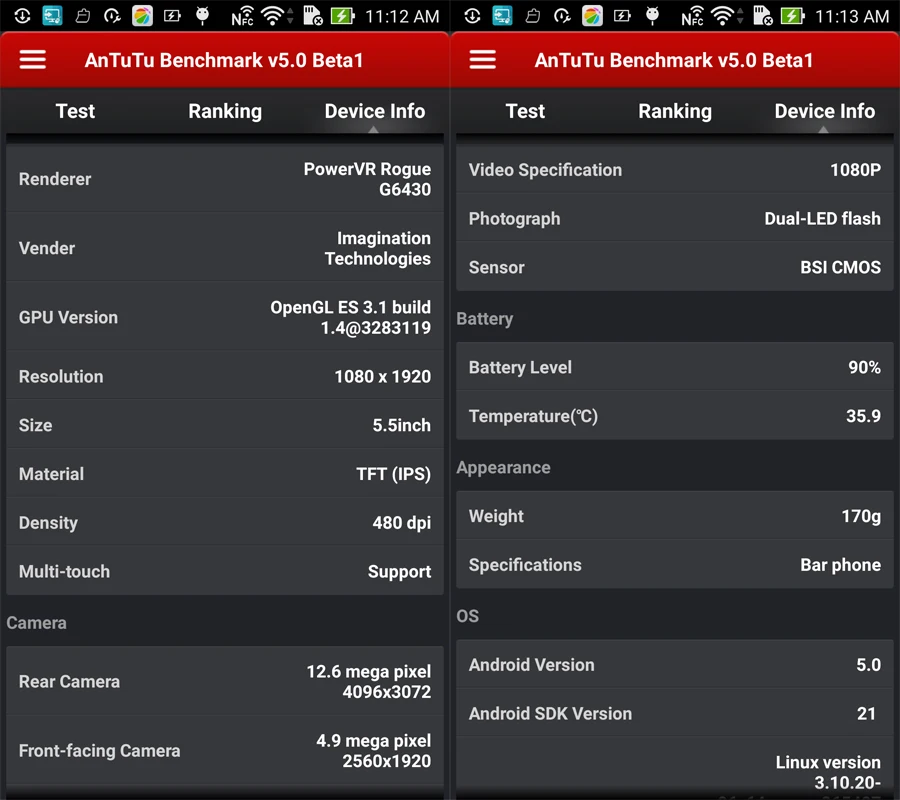Tap Android Version row showing 5.0

point(675,665)
